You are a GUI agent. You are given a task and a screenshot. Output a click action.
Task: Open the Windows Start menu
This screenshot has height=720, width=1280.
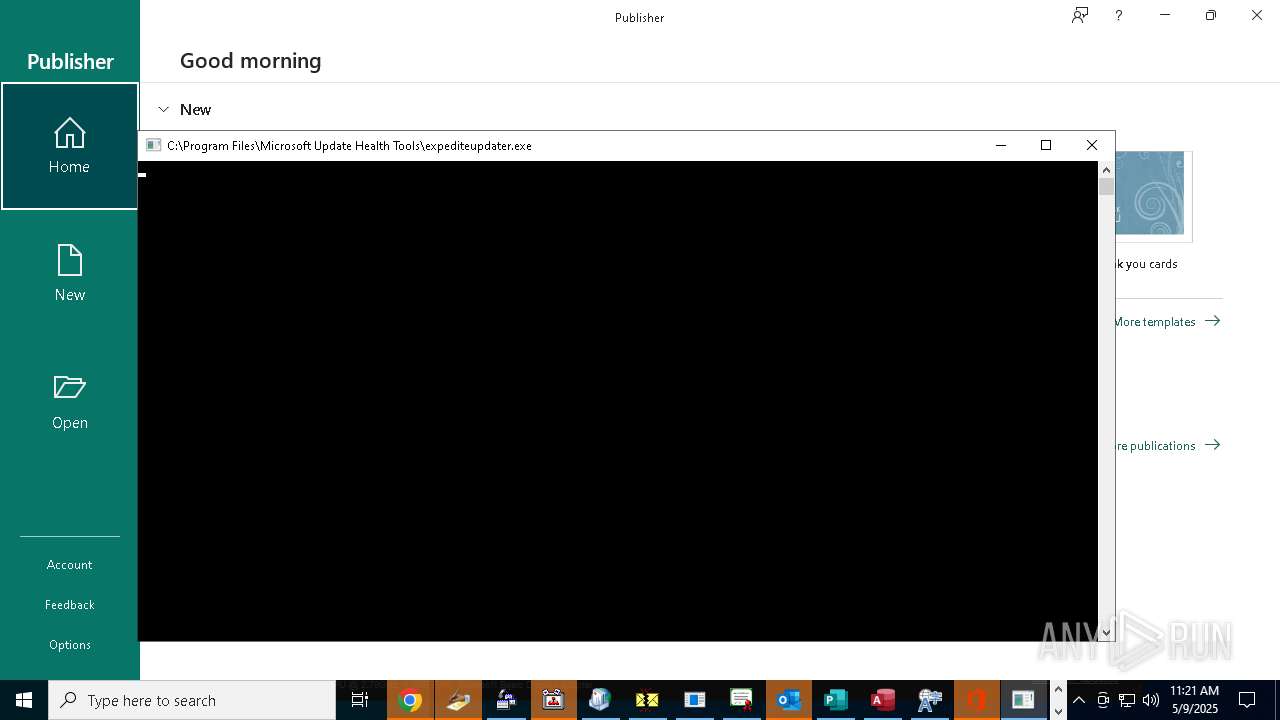24,700
